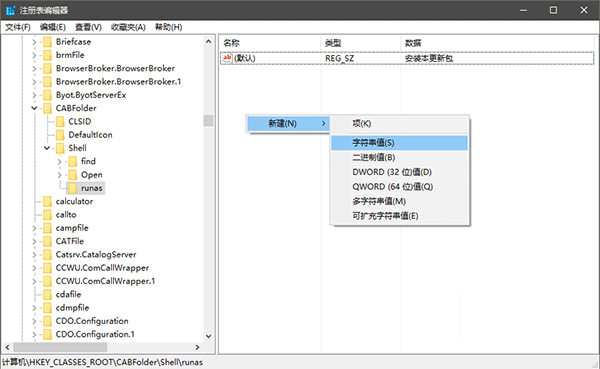Image resolution: width=600 pixels, height=369 pixels.
Task: Select 二进制值(B) from the submenu
Action: pos(399,157)
